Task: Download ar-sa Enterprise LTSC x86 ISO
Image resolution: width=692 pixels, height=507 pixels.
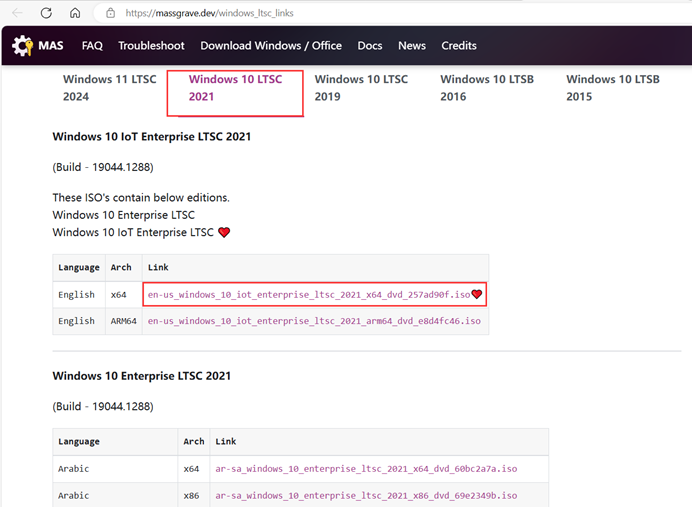Action: [x=366, y=496]
